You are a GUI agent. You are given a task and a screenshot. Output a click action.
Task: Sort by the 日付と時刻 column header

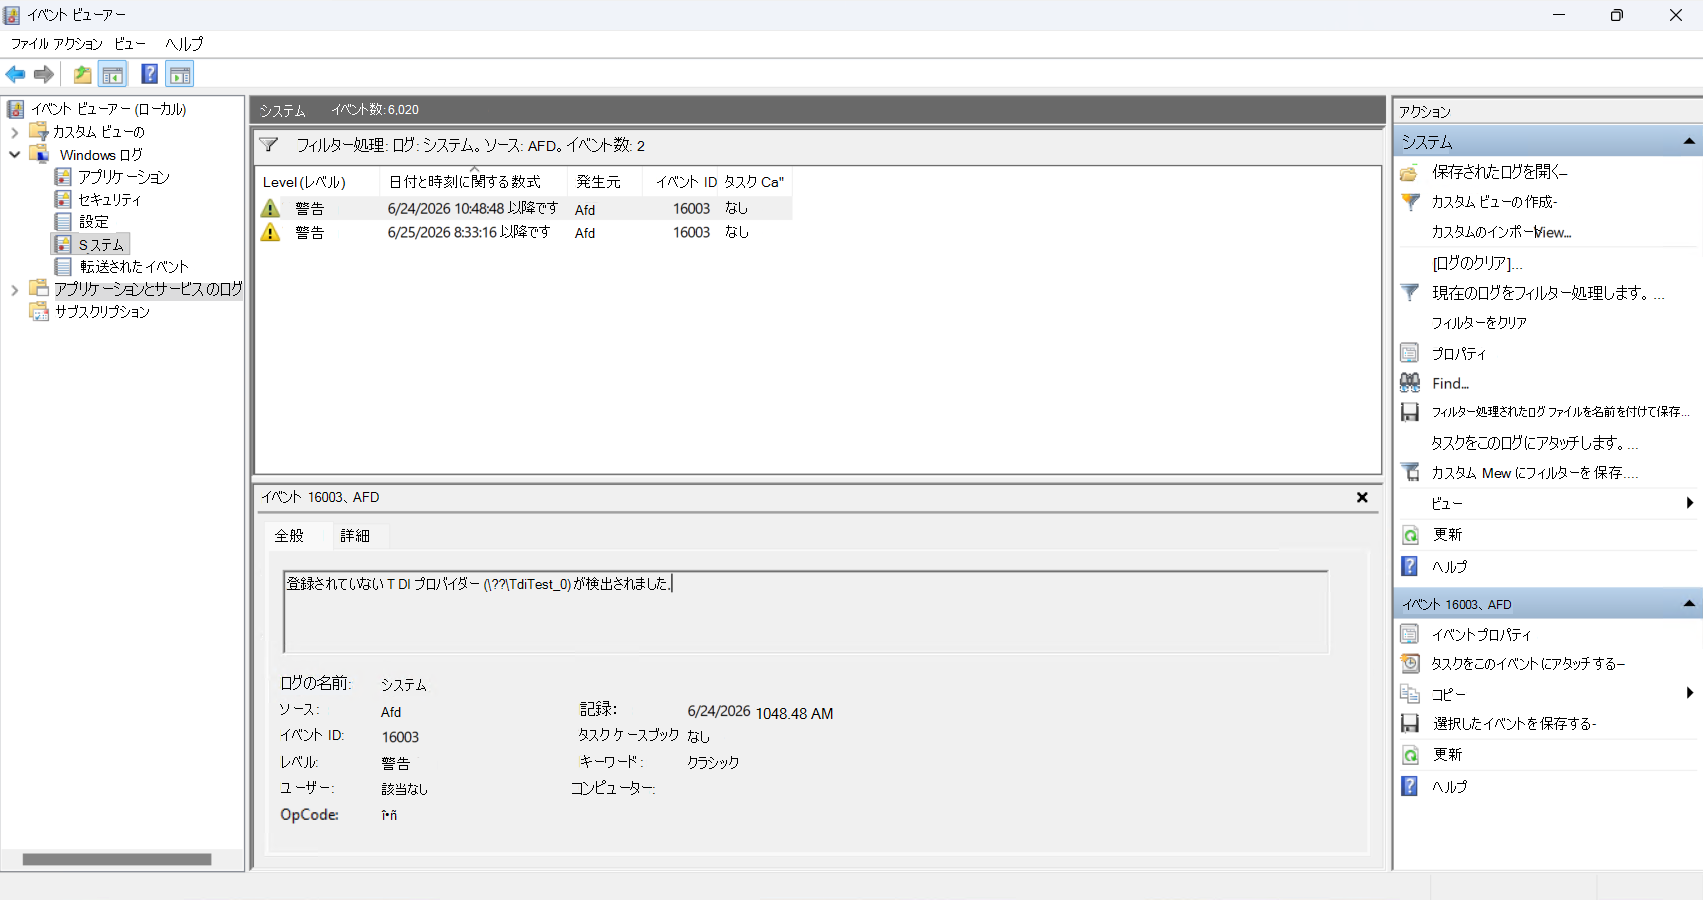coord(474,182)
